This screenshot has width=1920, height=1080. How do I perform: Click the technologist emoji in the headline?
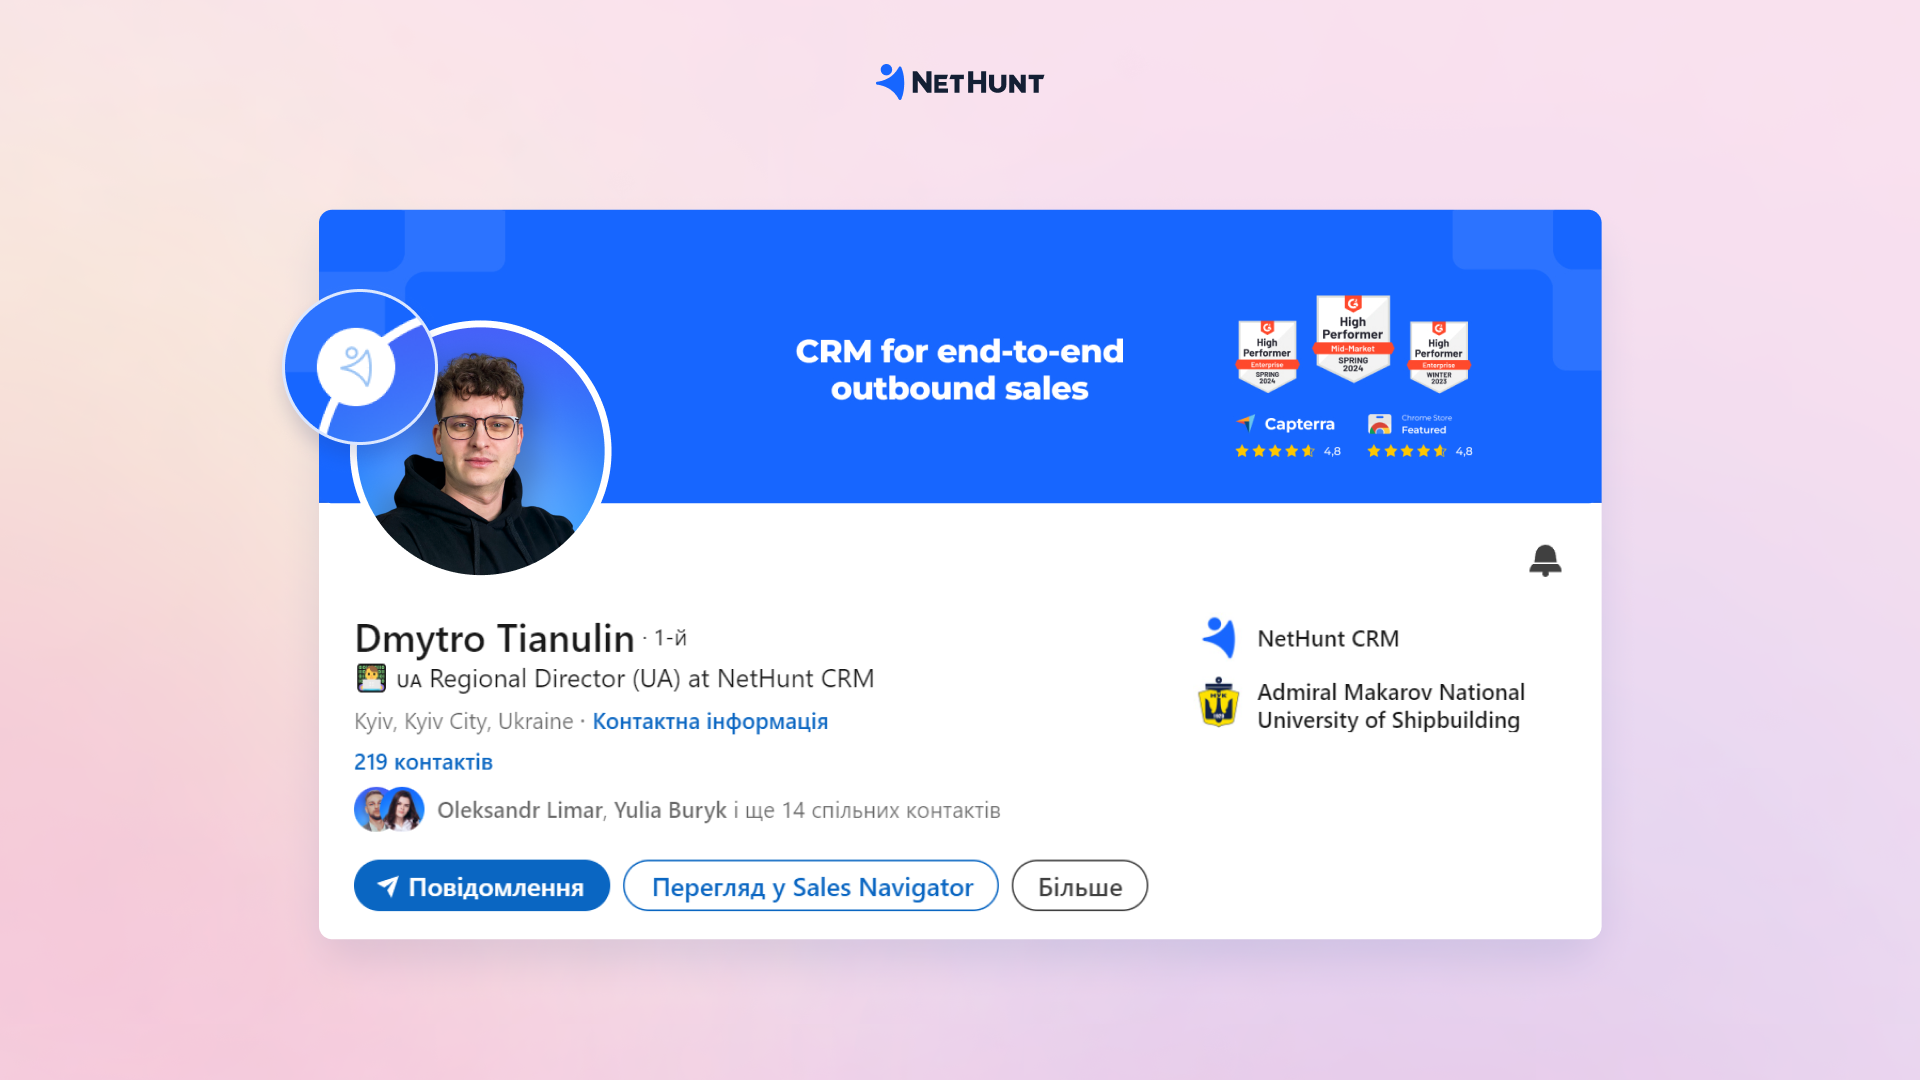click(x=371, y=678)
